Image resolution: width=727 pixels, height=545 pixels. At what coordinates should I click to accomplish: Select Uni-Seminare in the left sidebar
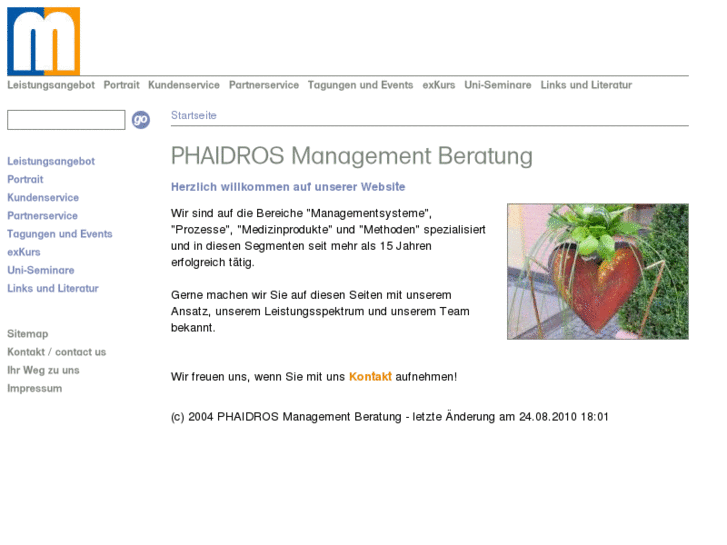point(41,269)
